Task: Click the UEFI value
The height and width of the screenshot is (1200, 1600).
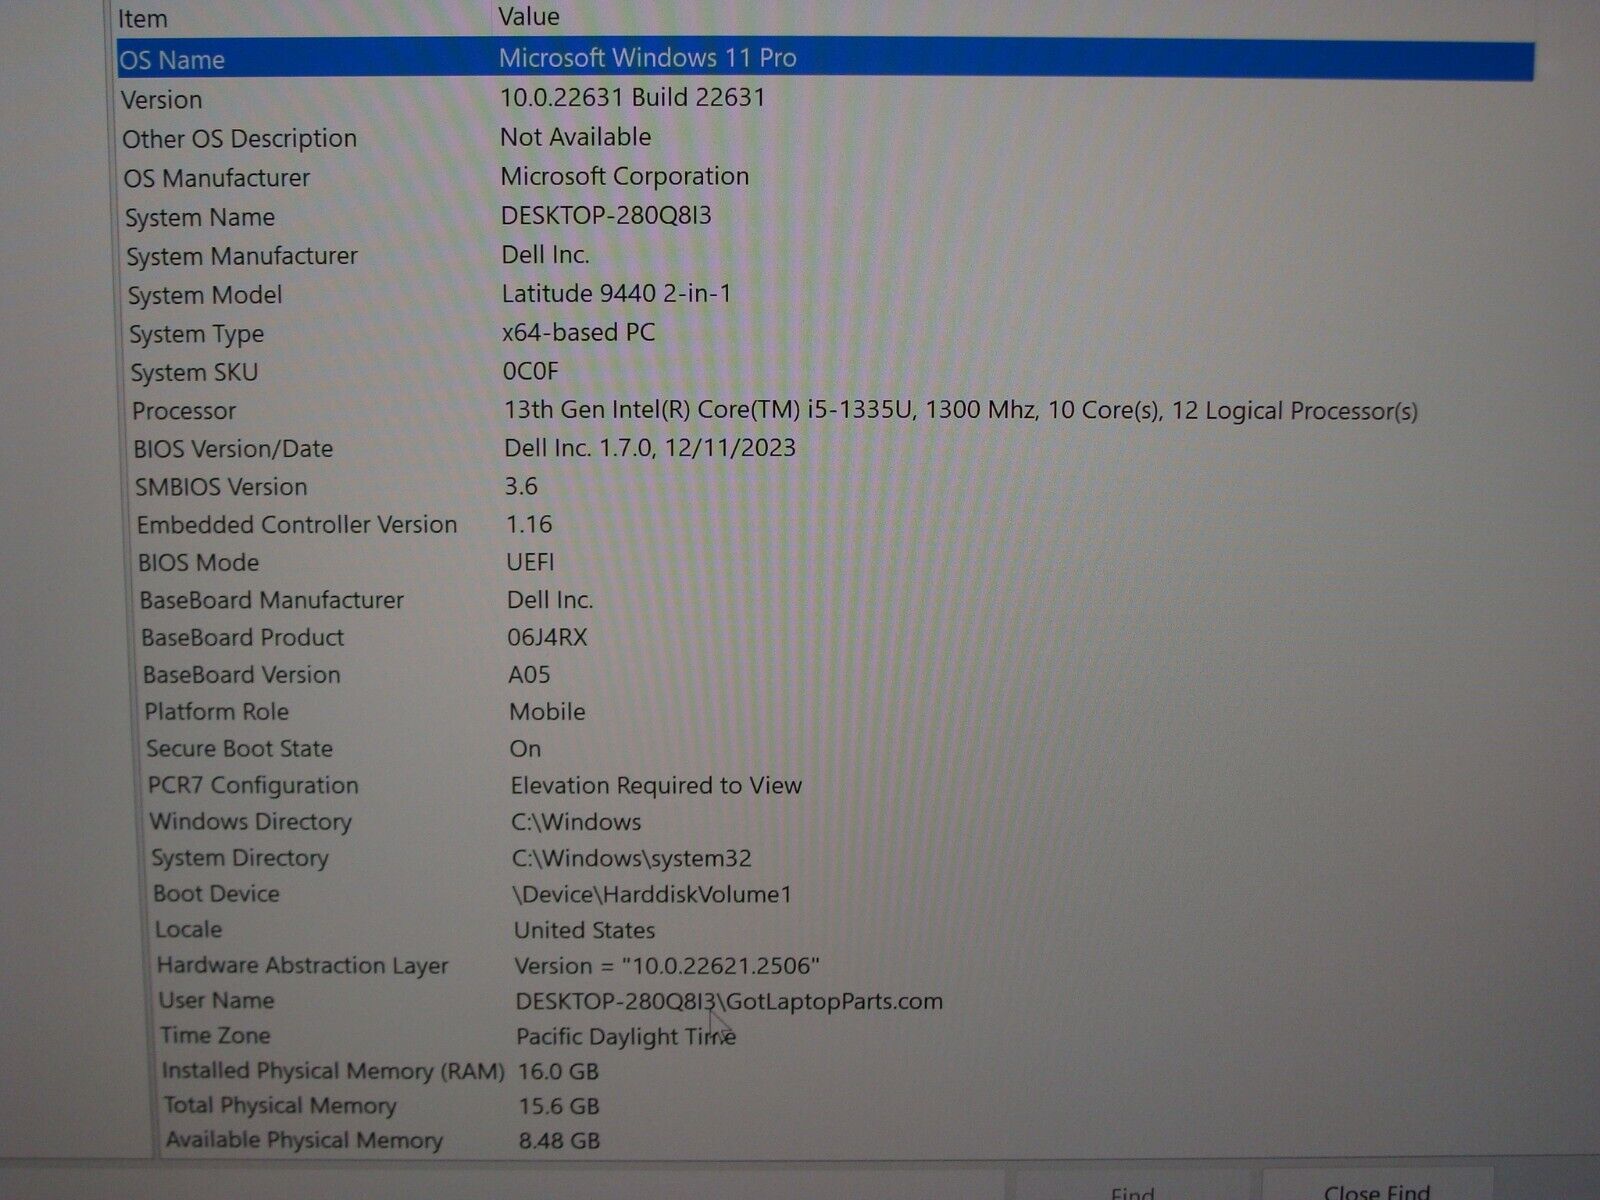Action: coord(530,562)
